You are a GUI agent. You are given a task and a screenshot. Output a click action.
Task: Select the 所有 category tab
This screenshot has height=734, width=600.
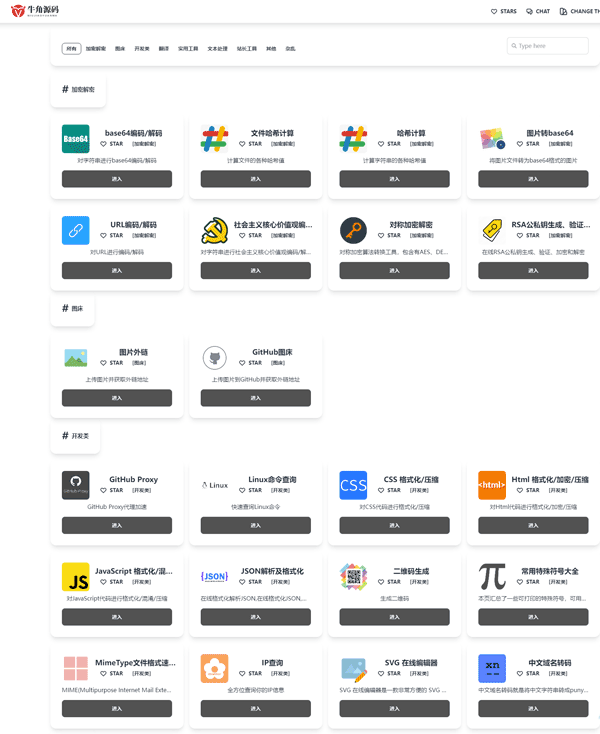click(71, 49)
